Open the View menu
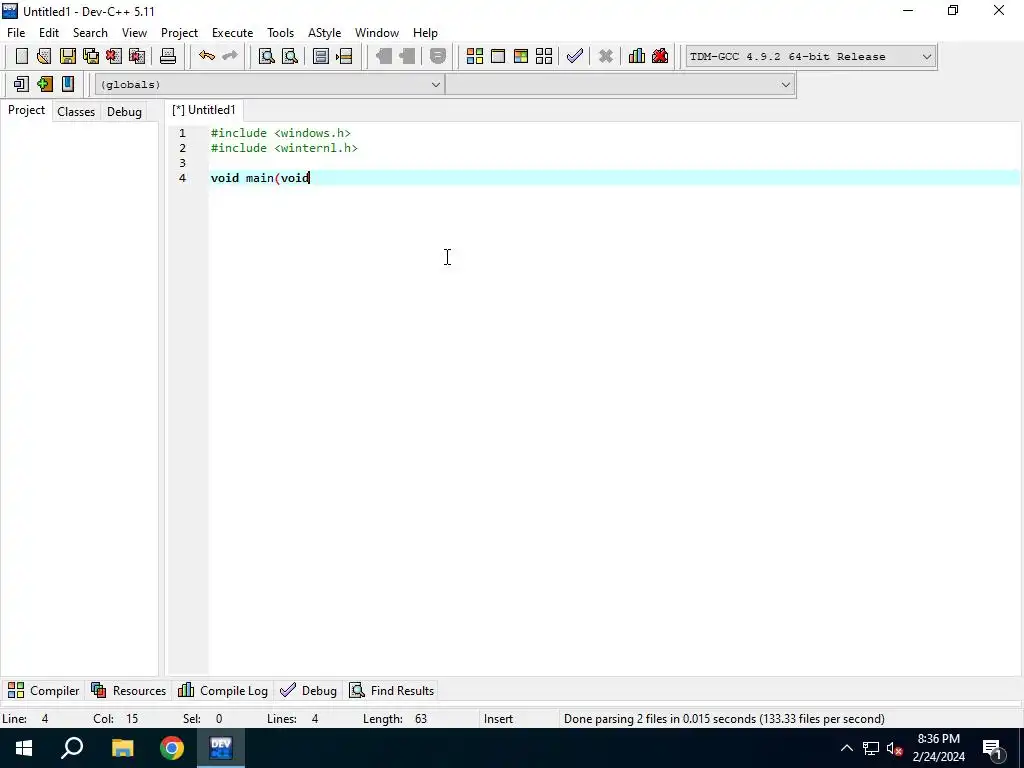1024x768 pixels. click(x=135, y=33)
